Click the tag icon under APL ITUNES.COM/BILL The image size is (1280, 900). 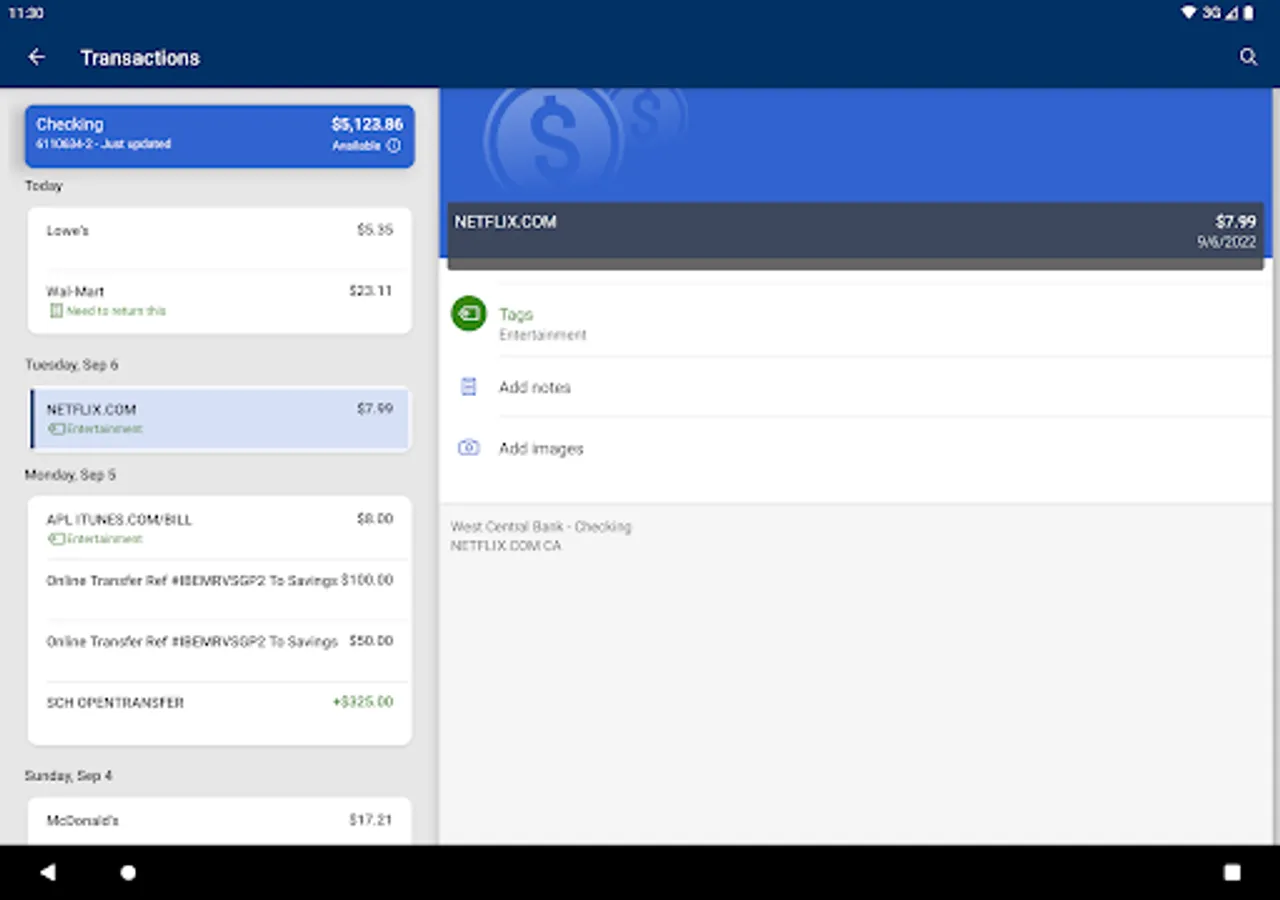56,539
